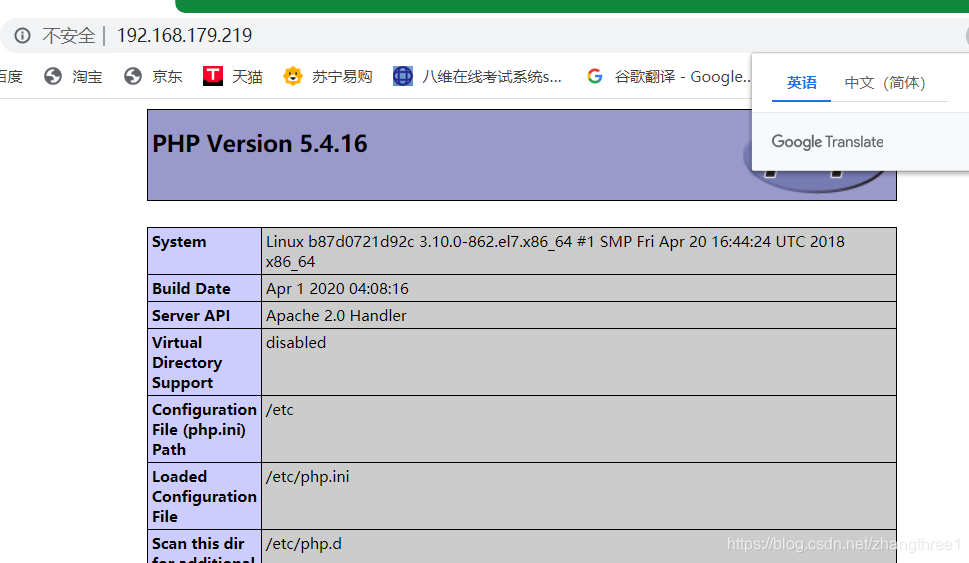
Task: Open the 淘宝 bookmark
Action: pyautogui.click(x=73, y=77)
